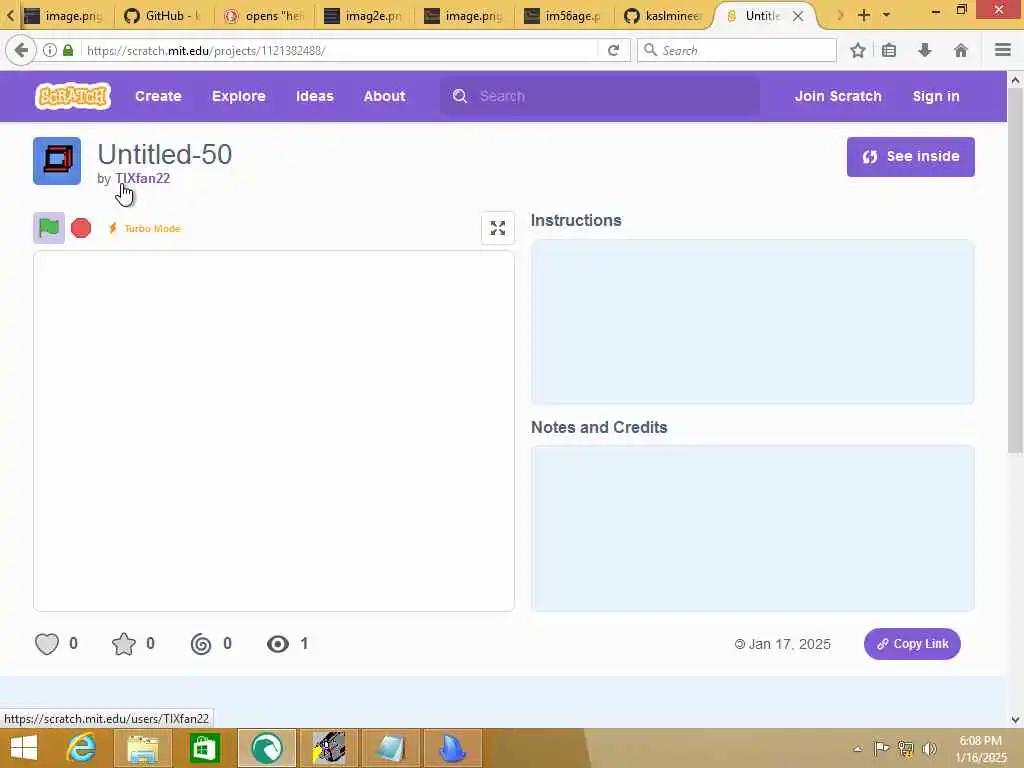Open File Explorer from taskbar
This screenshot has height=768, width=1024.
point(143,748)
